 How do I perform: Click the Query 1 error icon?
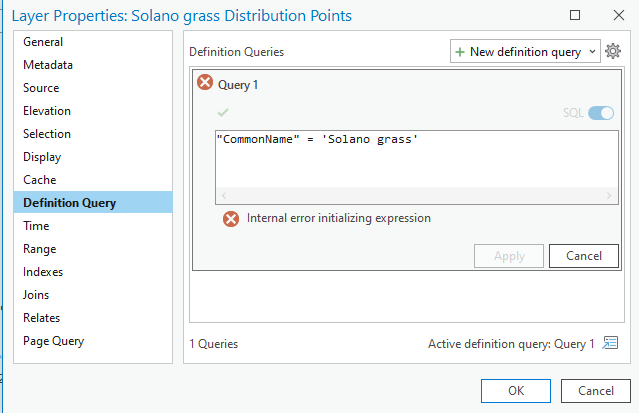pos(205,84)
